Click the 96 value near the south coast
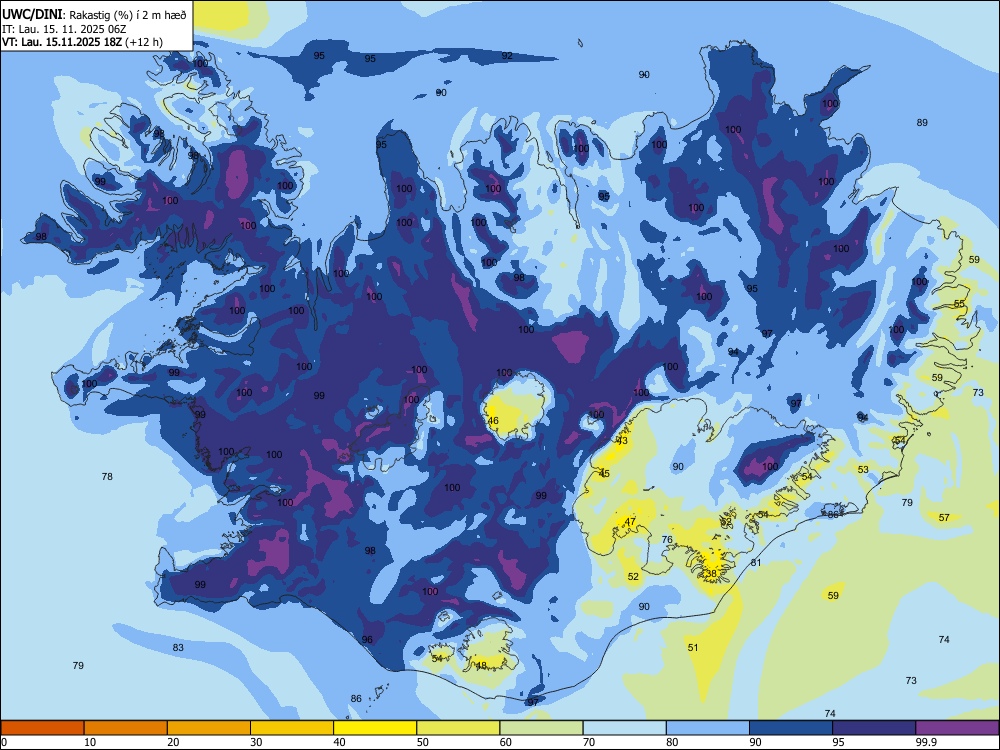This screenshot has width=1000, height=750. point(367,640)
